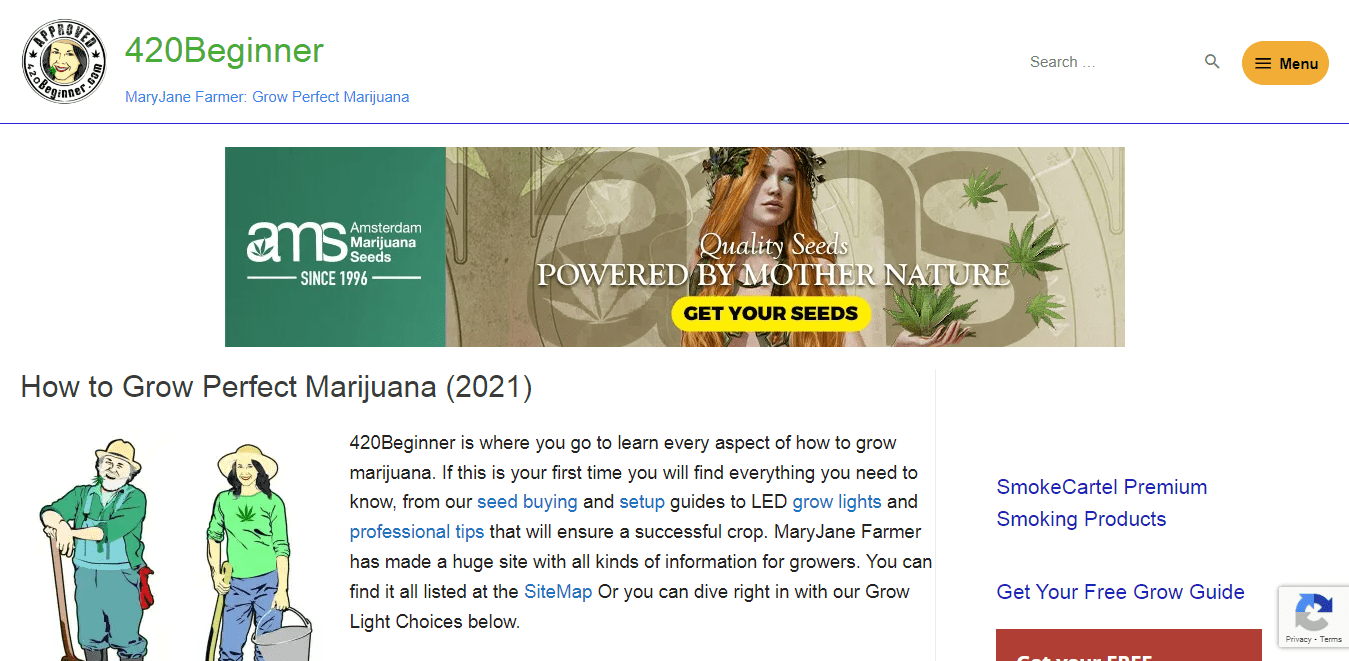This screenshot has height=661, width=1349.
Task: Open SmokeCartel Premium Smoking Products link
Action: pyautogui.click(x=1102, y=503)
